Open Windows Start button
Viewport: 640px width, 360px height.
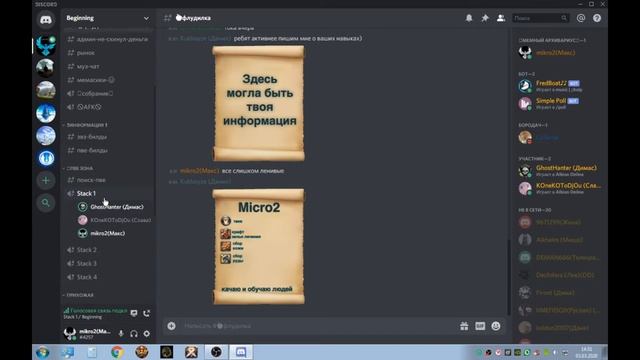[x=42, y=352]
